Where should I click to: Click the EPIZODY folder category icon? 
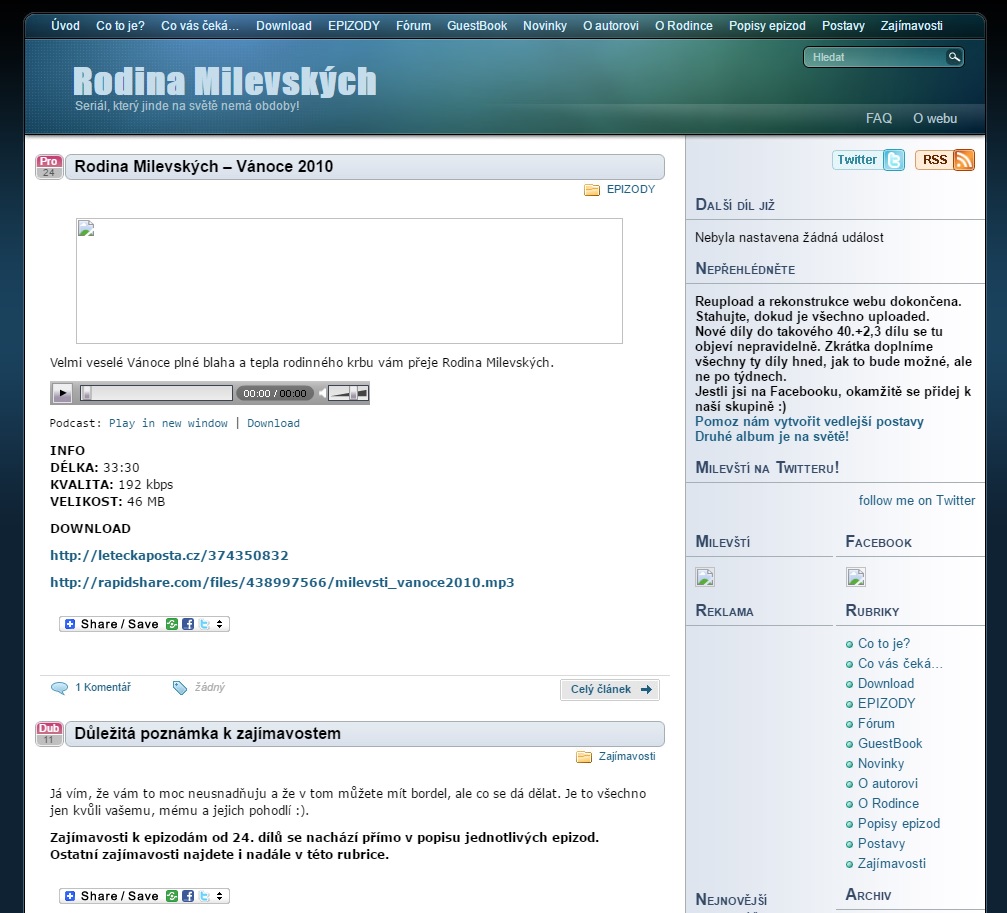pyautogui.click(x=592, y=190)
